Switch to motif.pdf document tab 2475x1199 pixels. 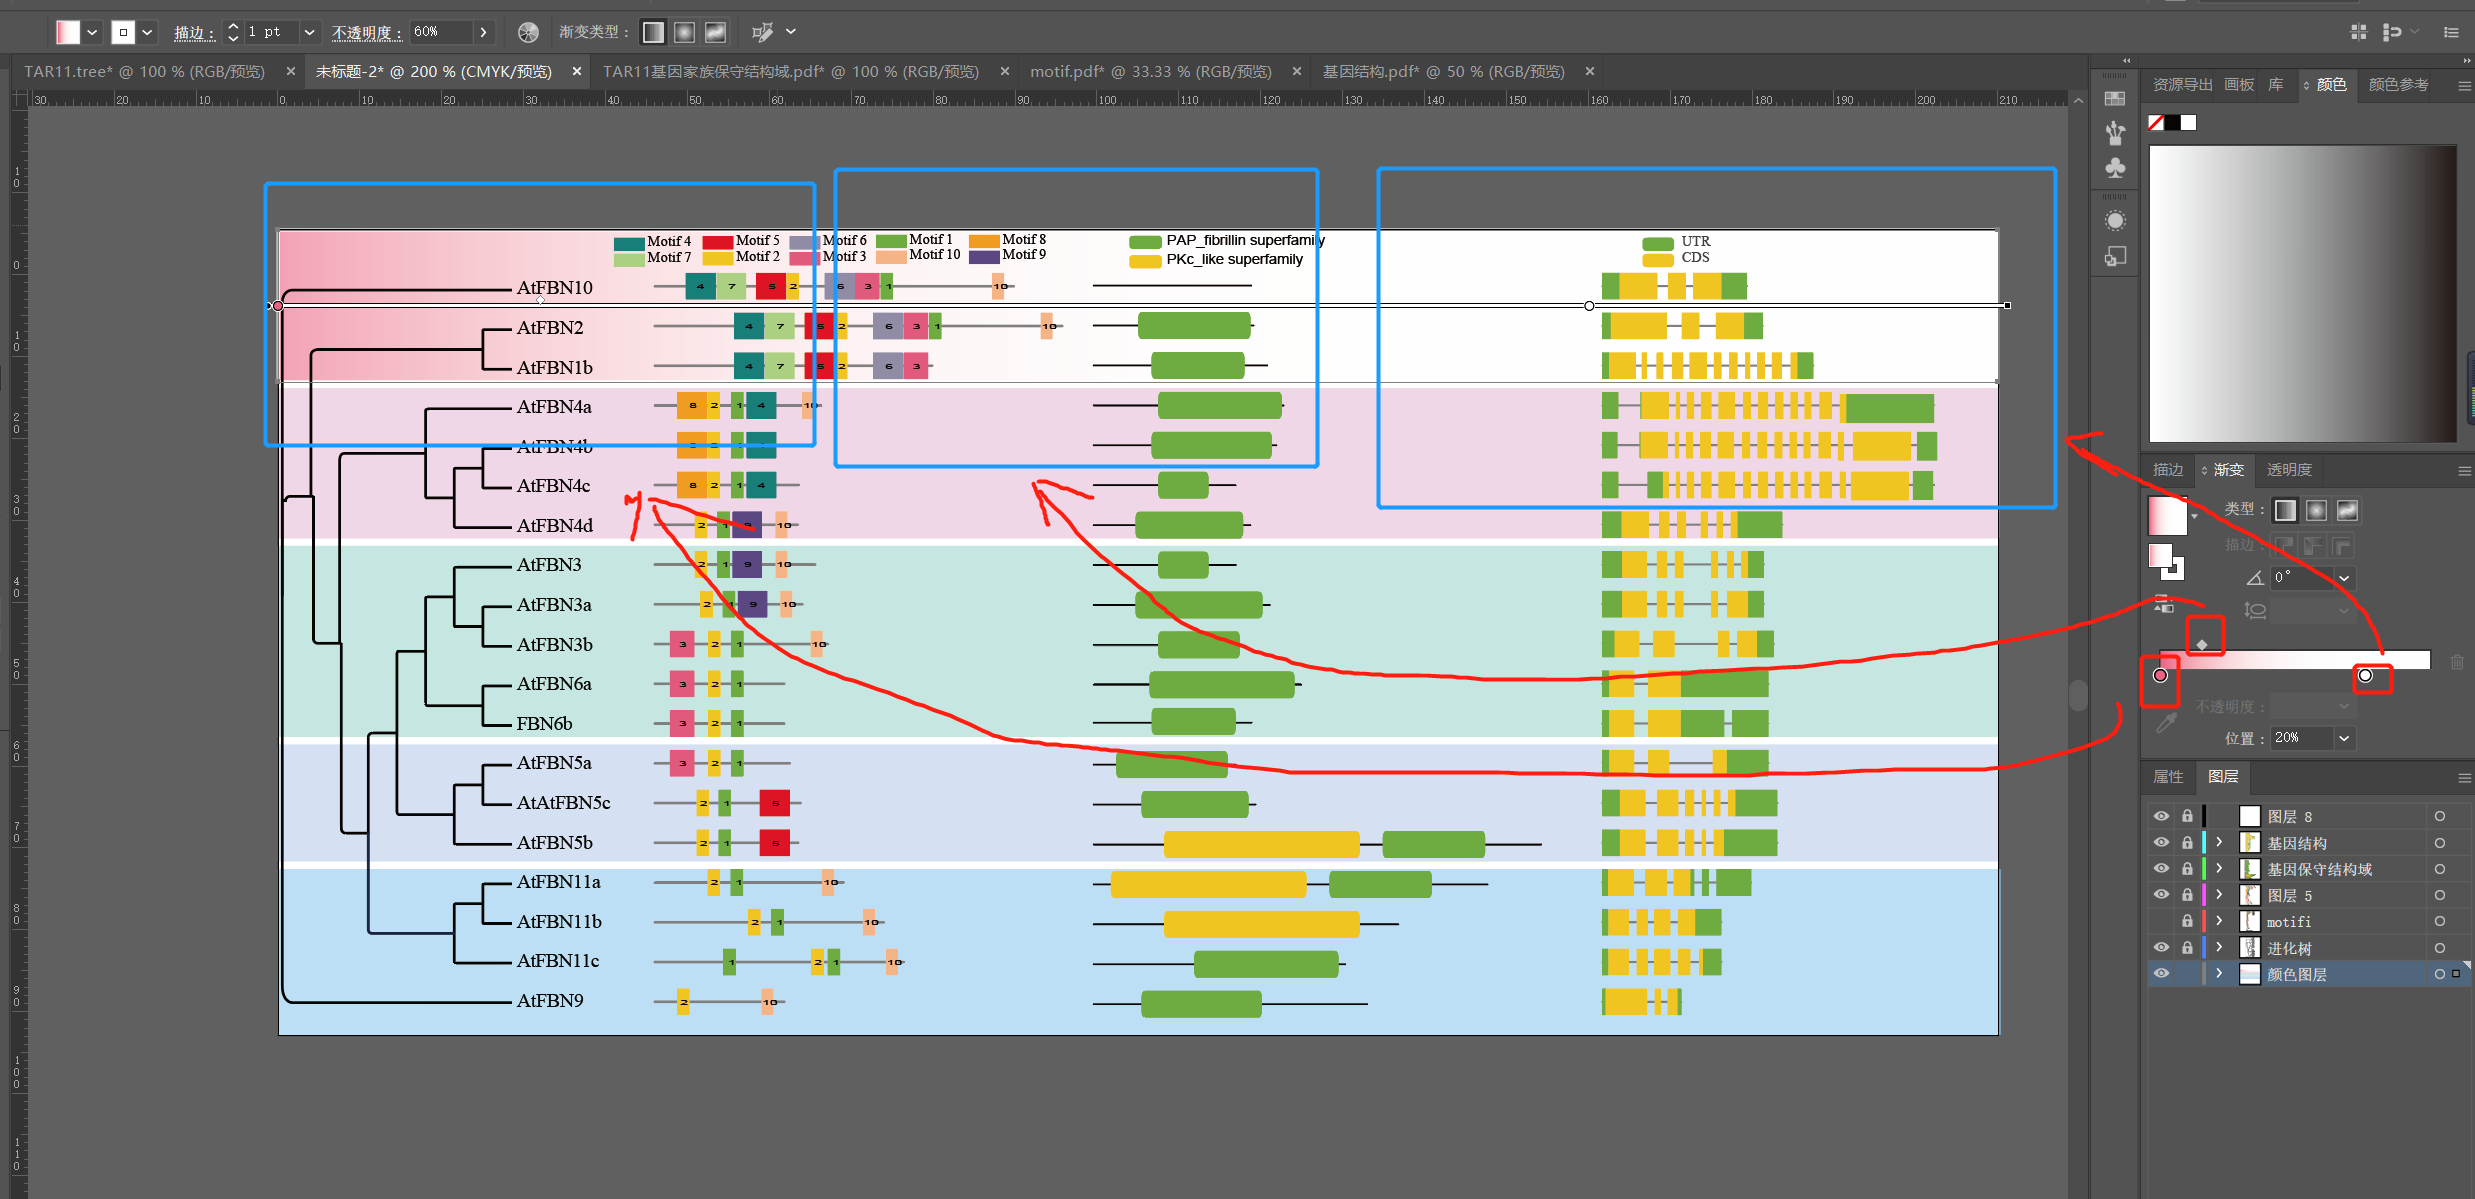point(1150,72)
